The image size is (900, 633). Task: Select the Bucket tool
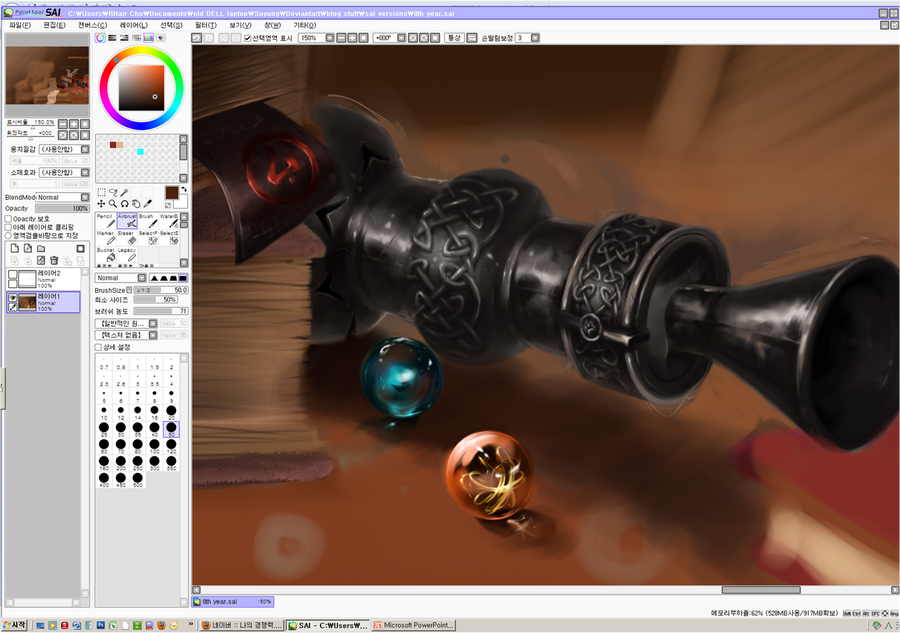106,255
